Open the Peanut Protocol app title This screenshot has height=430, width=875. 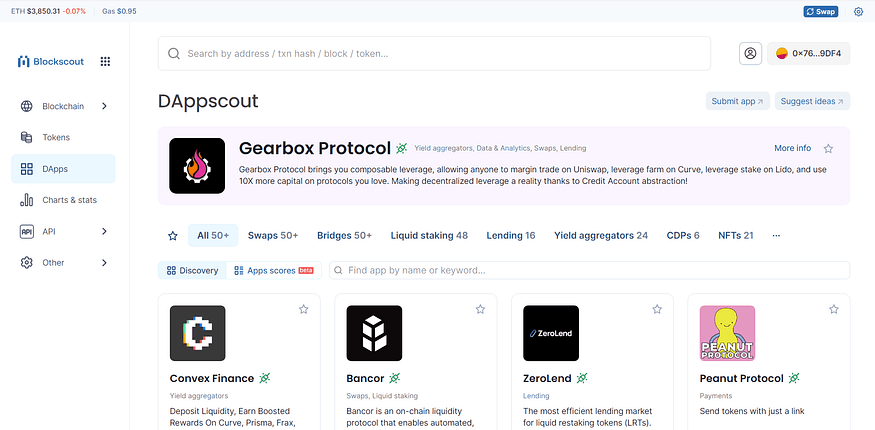click(x=742, y=378)
